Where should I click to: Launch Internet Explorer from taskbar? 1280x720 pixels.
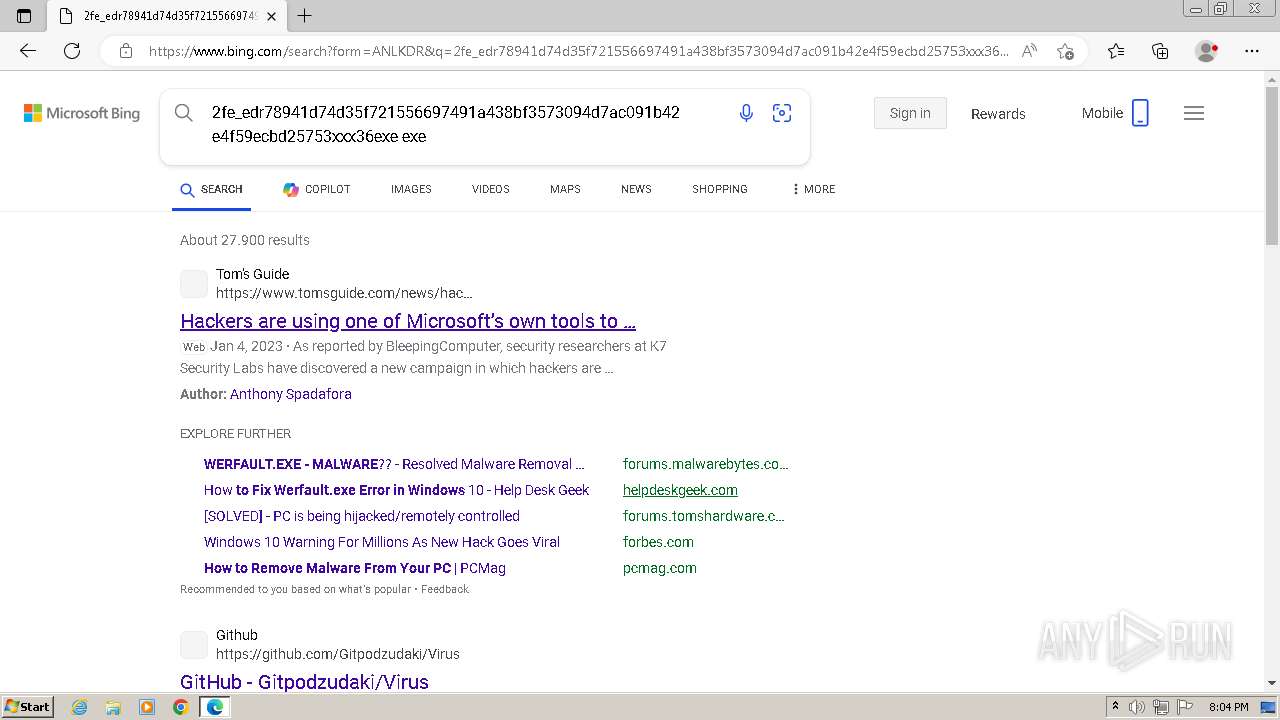(79, 707)
